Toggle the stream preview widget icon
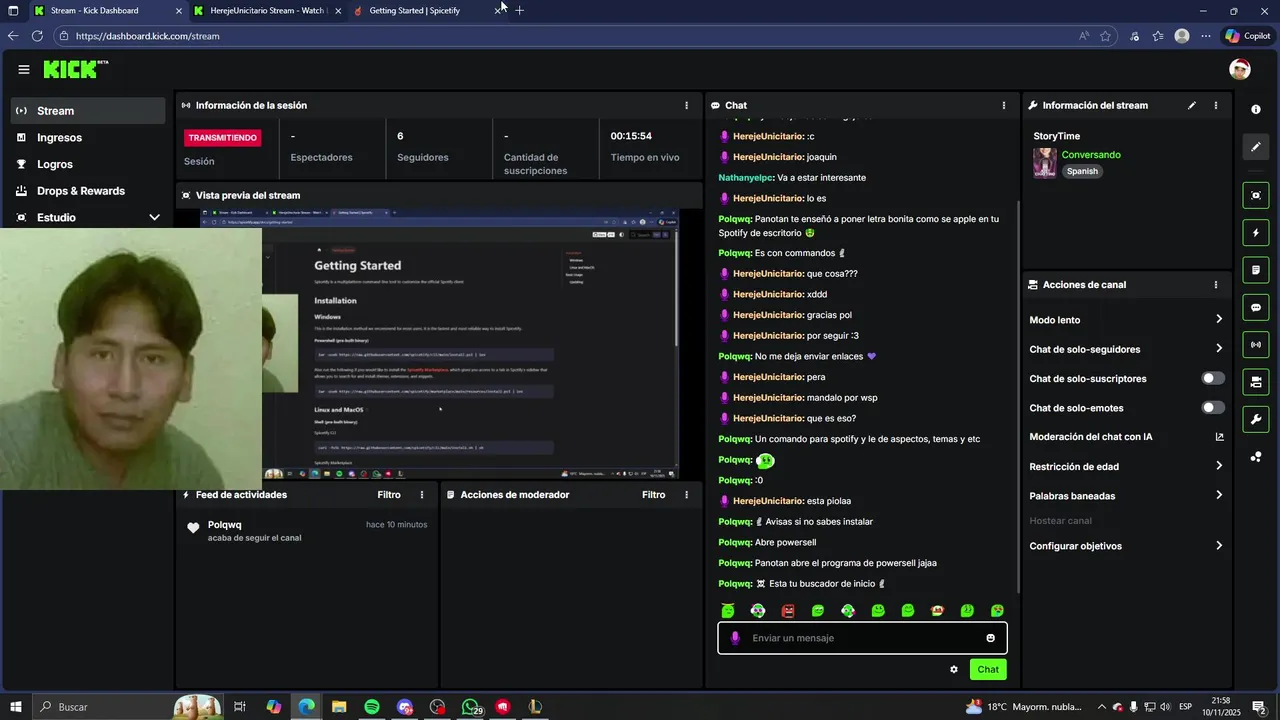This screenshot has width=1280, height=720. (1256, 195)
